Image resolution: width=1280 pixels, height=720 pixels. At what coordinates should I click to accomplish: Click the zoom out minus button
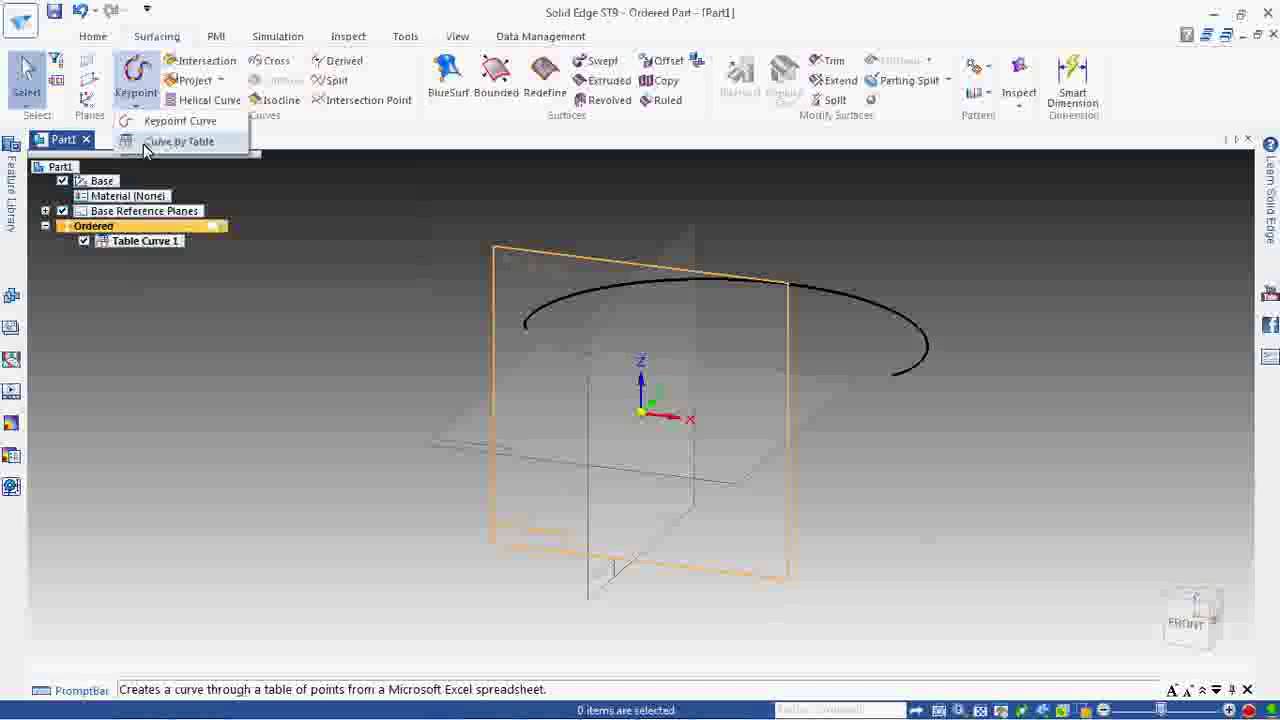pyautogui.click(x=1104, y=710)
